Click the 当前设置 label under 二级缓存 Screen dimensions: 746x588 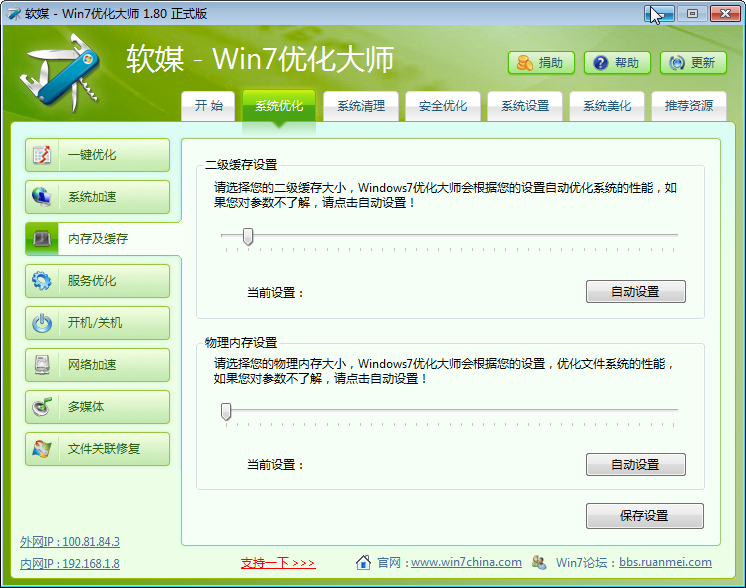coord(275,293)
